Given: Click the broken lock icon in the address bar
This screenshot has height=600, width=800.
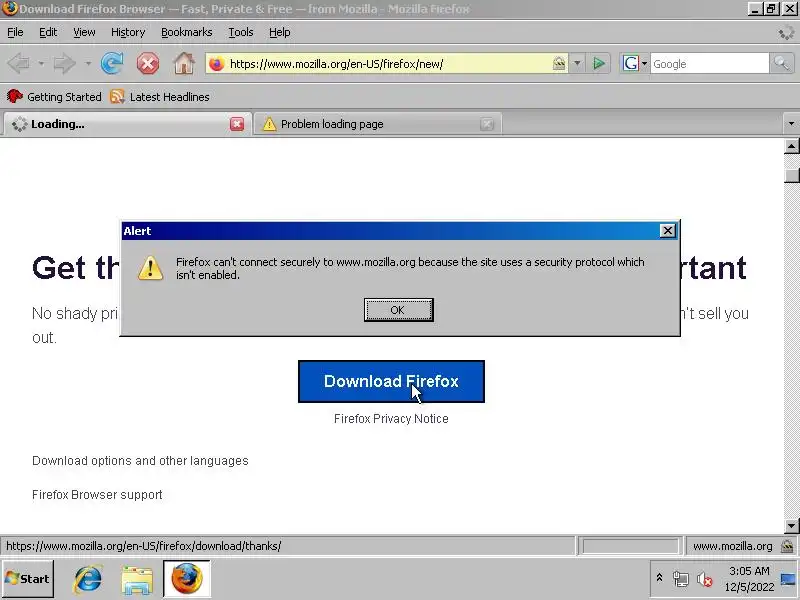Looking at the screenshot, I should [559, 64].
